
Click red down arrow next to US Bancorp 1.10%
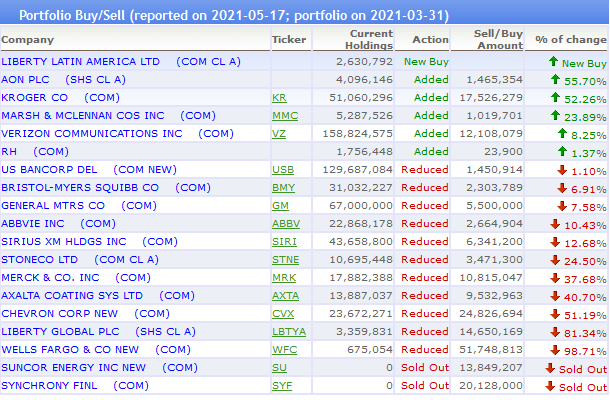click(562, 170)
